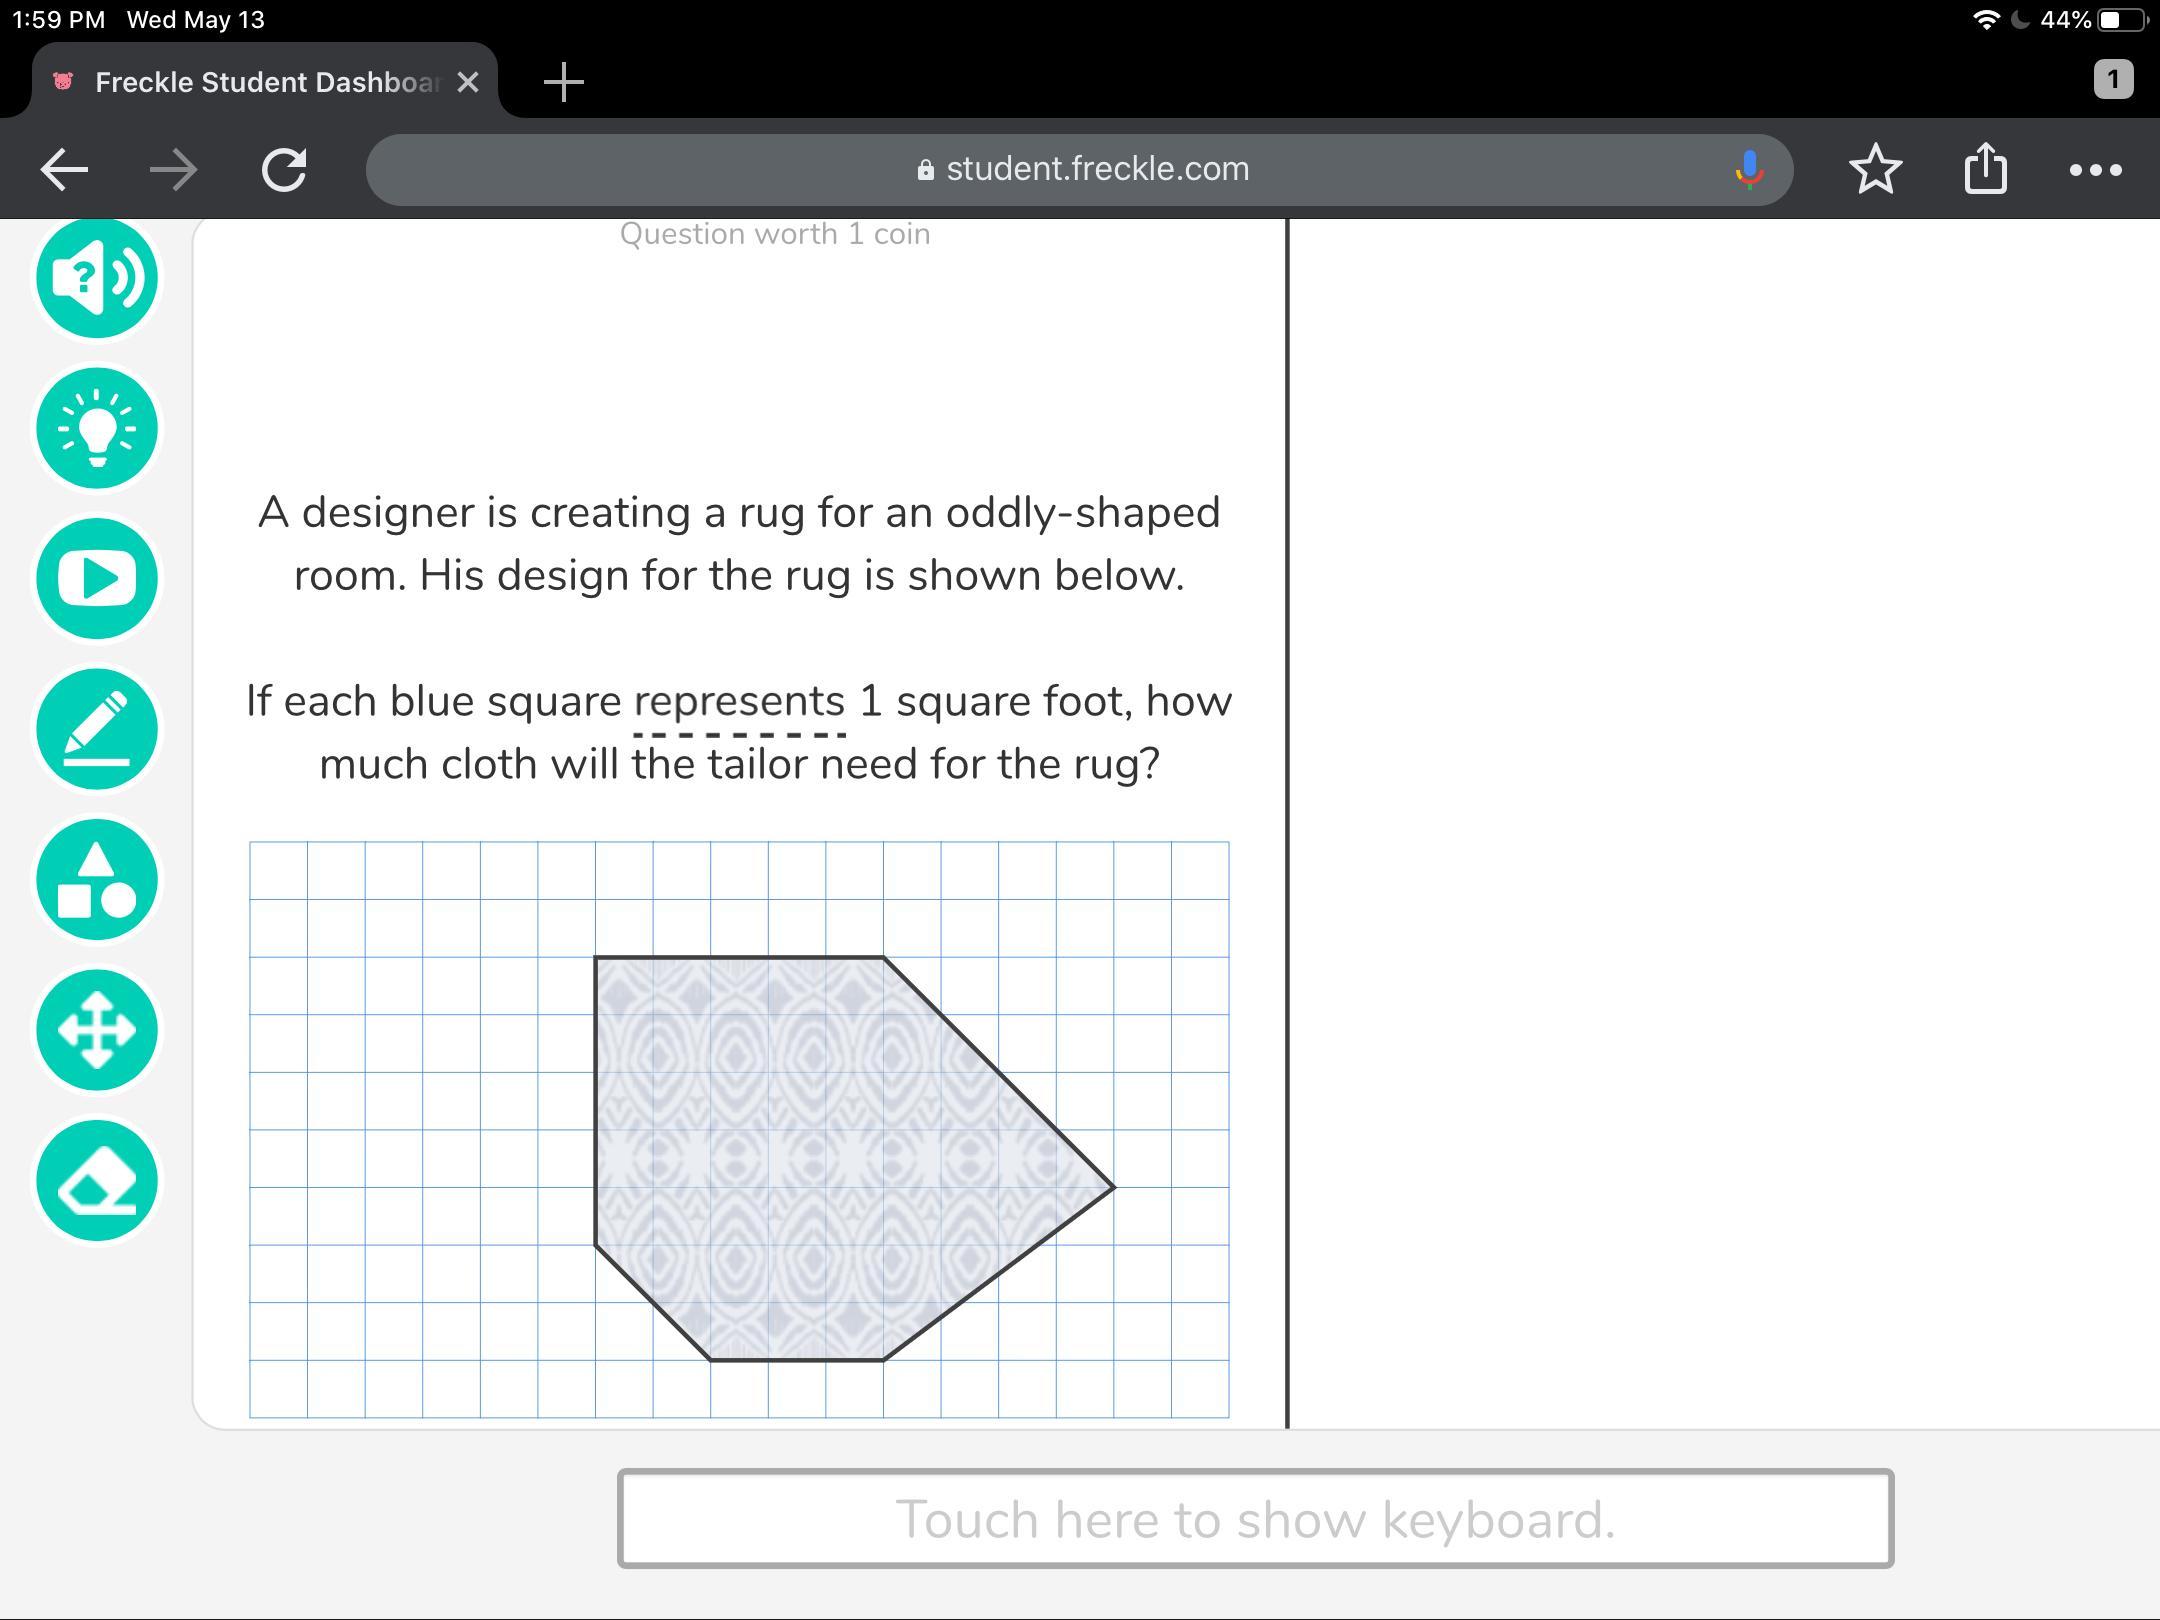Open a new browser tab

click(x=564, y=82)
